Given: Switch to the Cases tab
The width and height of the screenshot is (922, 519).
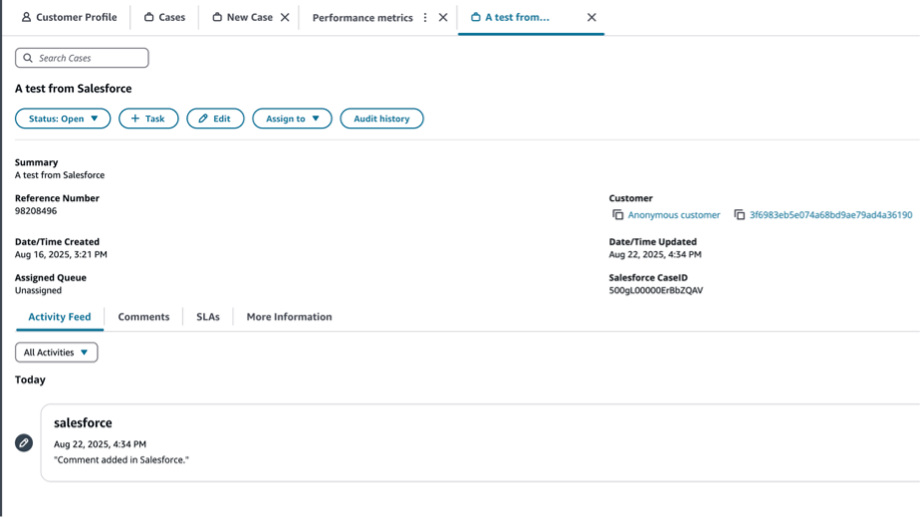Looking at the screenshot, I should [x=165, y=18].
